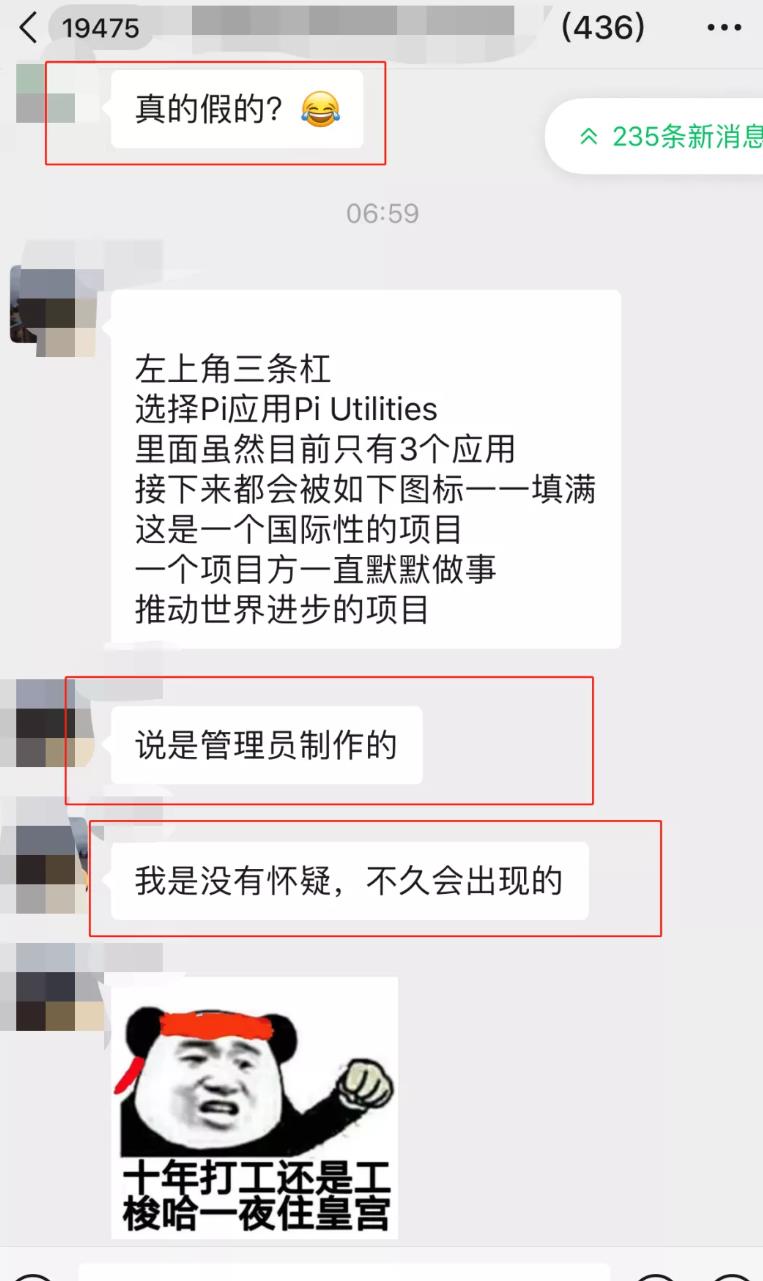Tap the 说是管理员制作的 message bubble
Image resolution: width=763 pixels, height=1281 pixels.
(x=267, y=745)
